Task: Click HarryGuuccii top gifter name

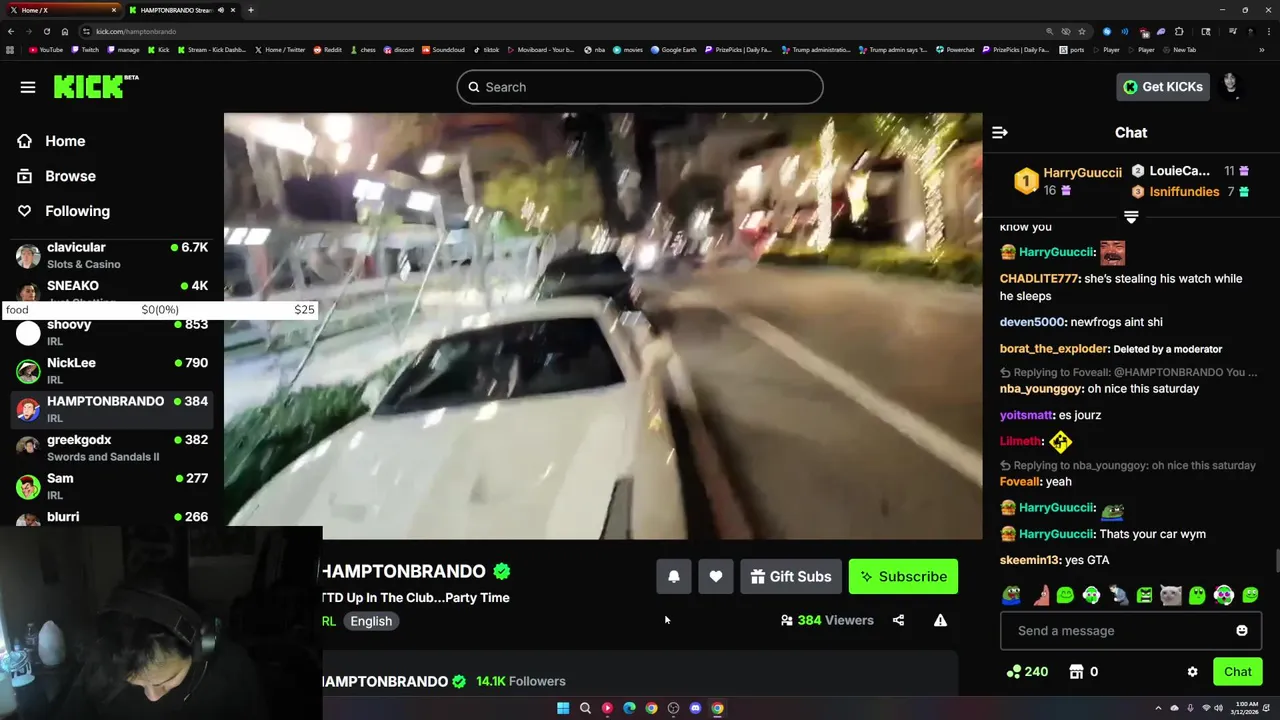Action: pyautogui.click(x=1082, y=173)
